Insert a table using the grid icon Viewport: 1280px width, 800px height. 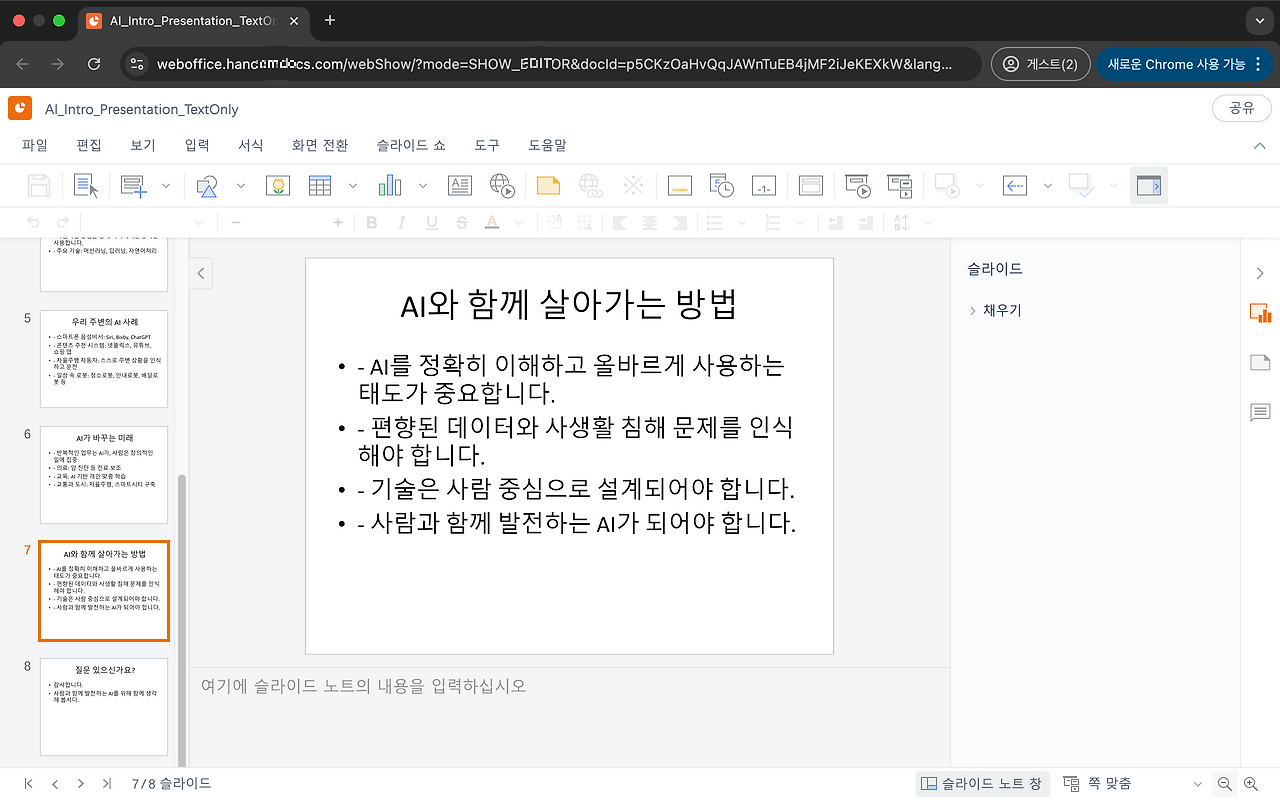(319, 185)
